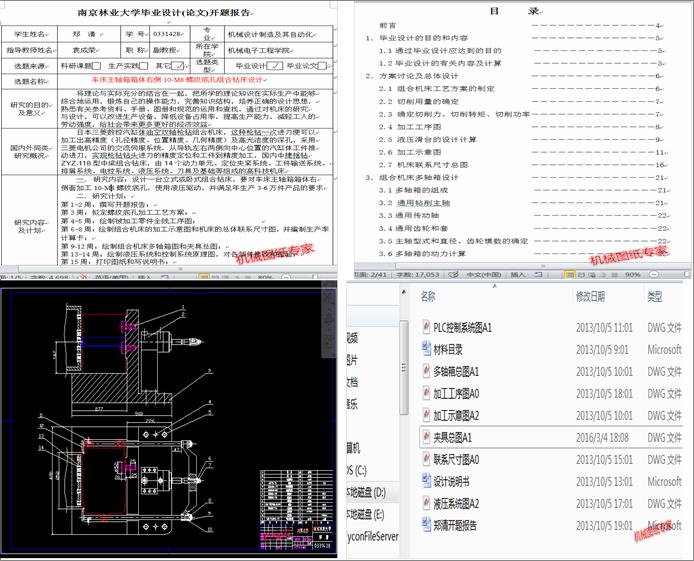Open yconFileServer in explorer navigation pane
Viewport: 694px width, 561px height.
click(x=373, y=536)
